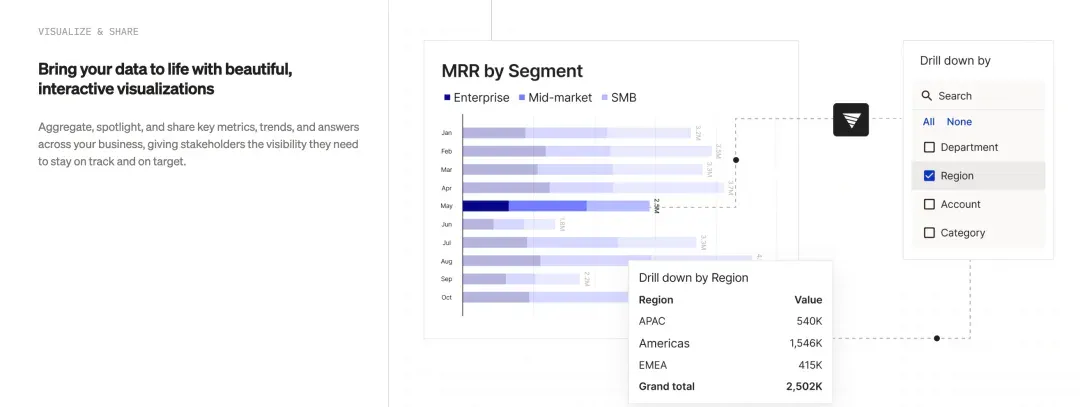Click the Enterprise legend color square

click(x=447, y=98)
